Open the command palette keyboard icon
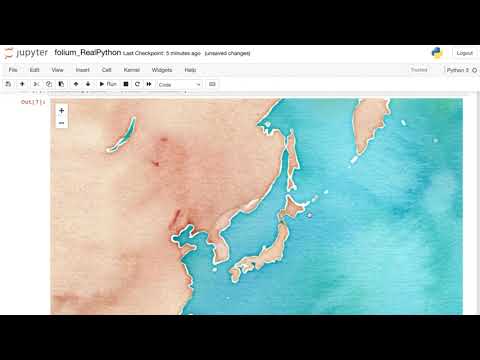Viewport: 480px width, 360px height. [x=212, y=84]
